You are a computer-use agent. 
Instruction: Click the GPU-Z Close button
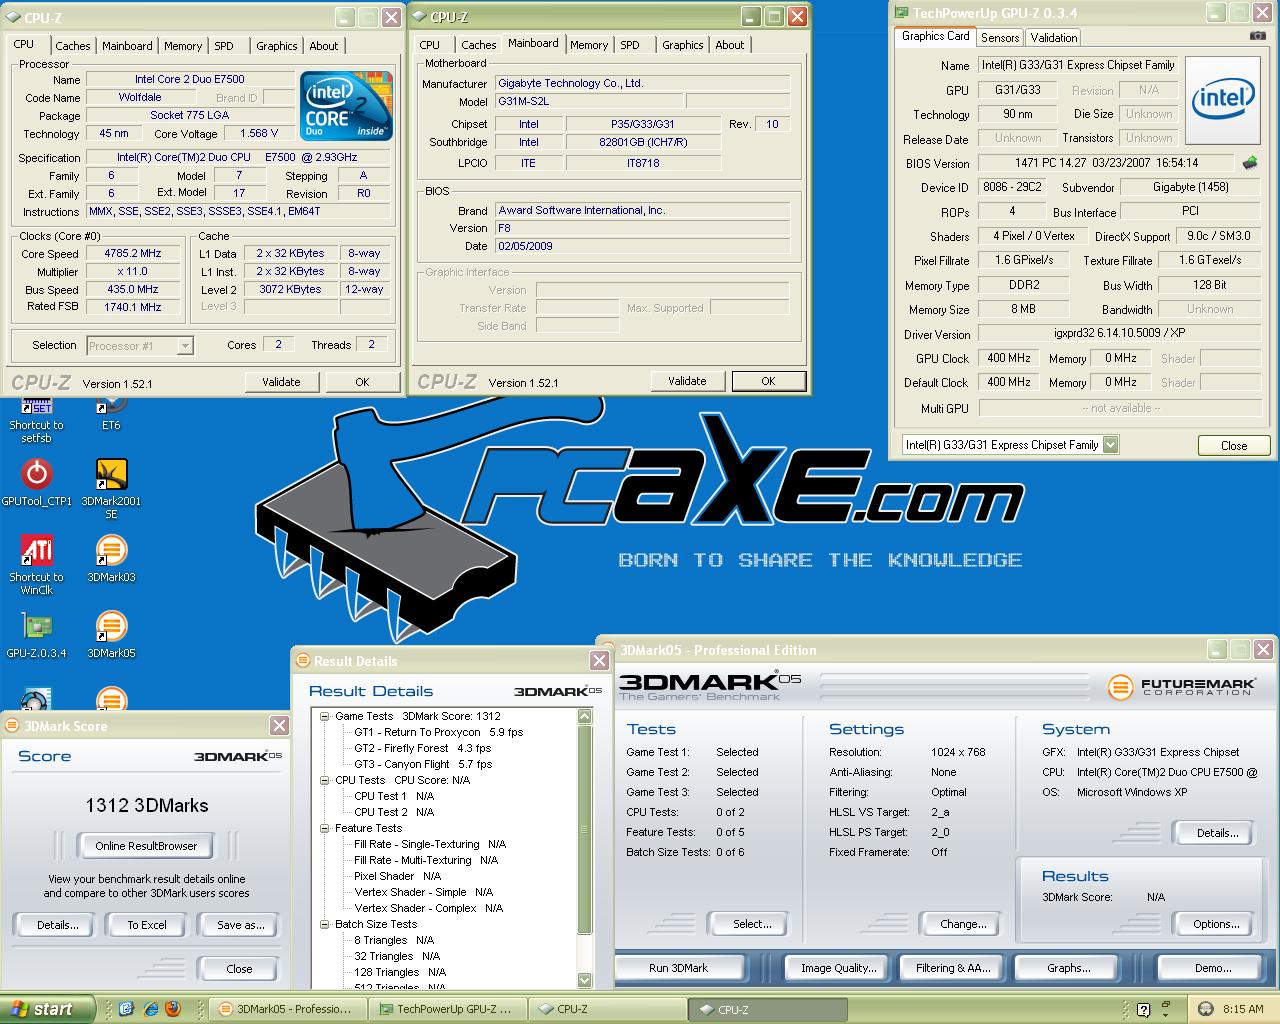[1234, 446]
